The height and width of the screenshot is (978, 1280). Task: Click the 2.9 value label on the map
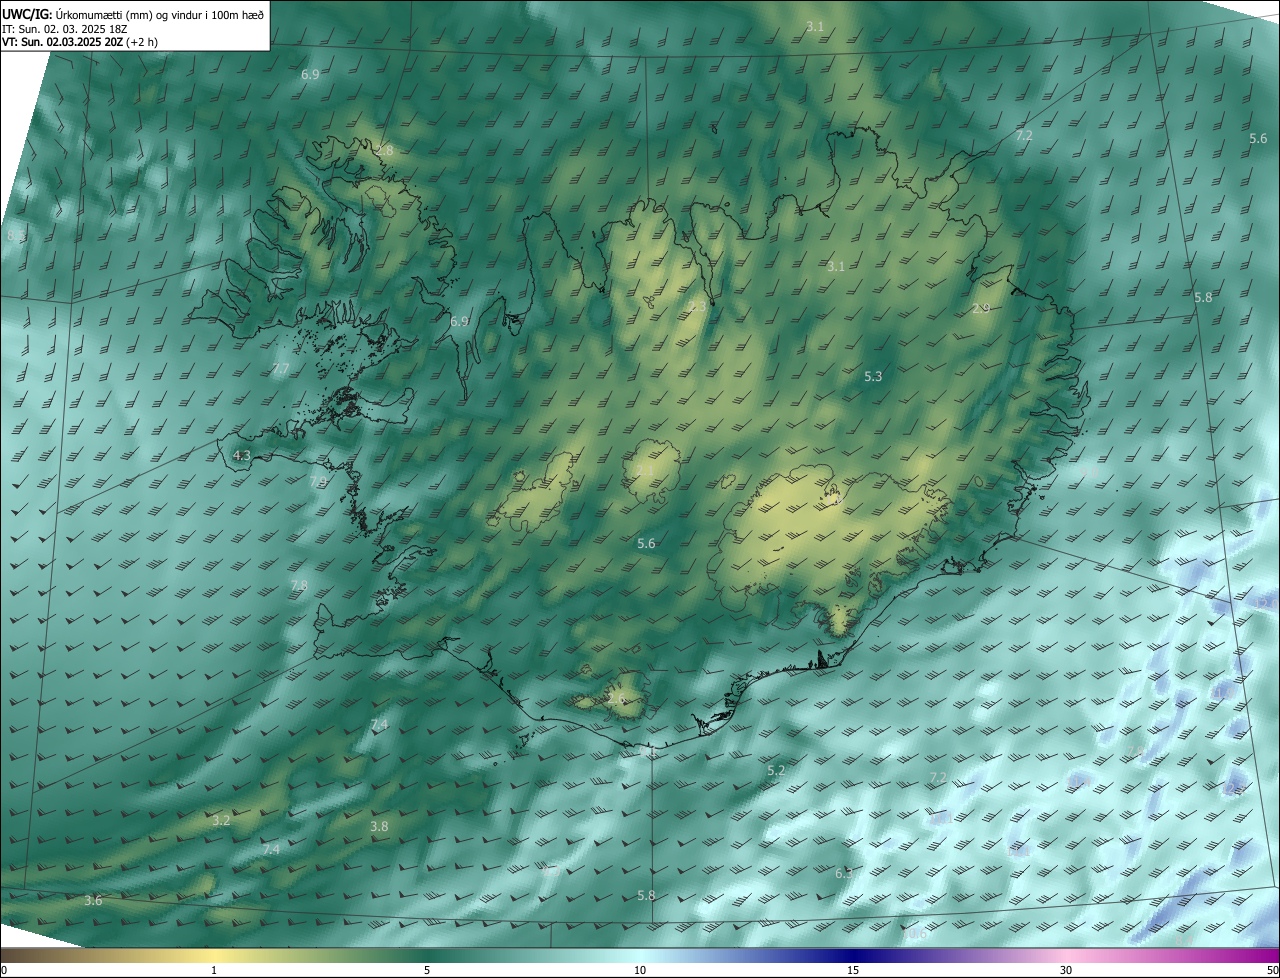tap(981, 309)
